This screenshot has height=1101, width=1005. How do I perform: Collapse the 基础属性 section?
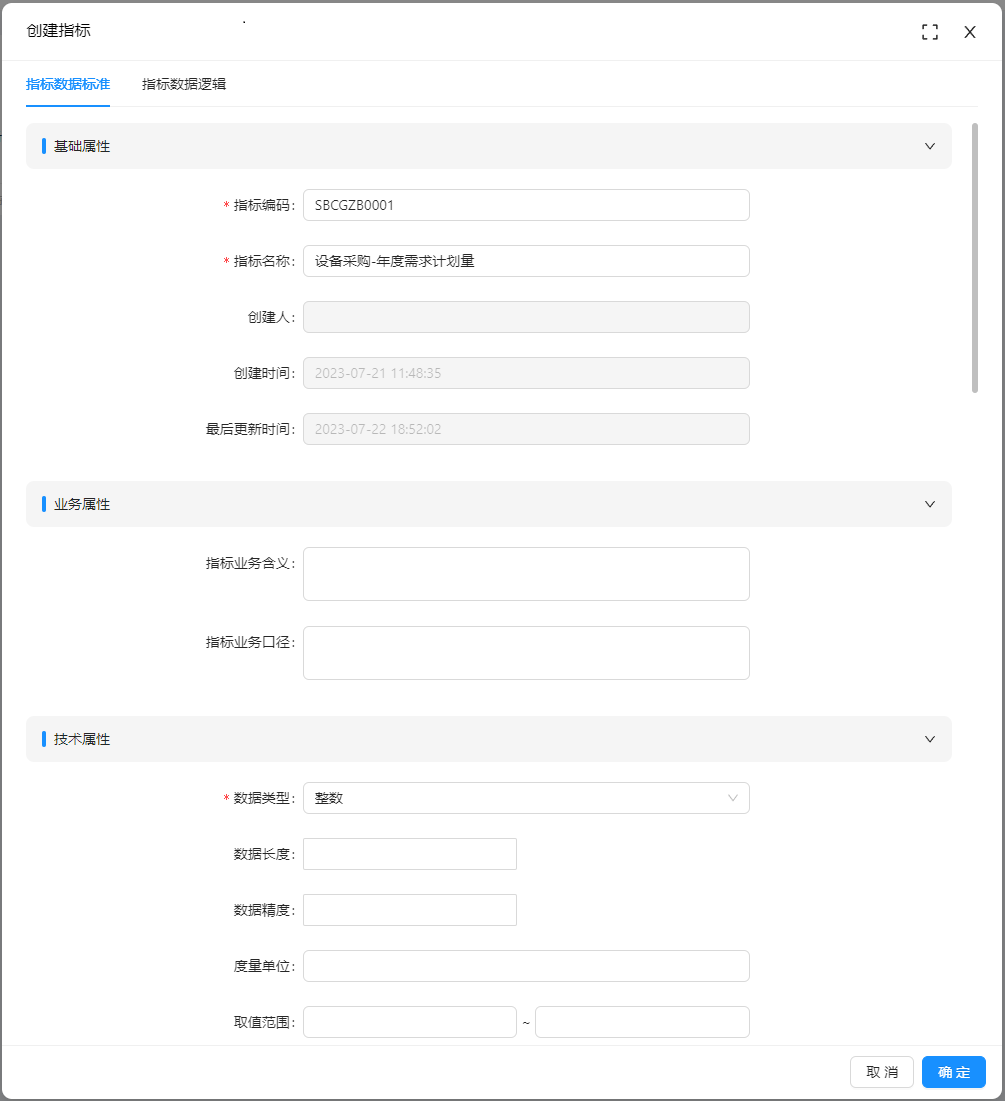(x=929, y=146)
